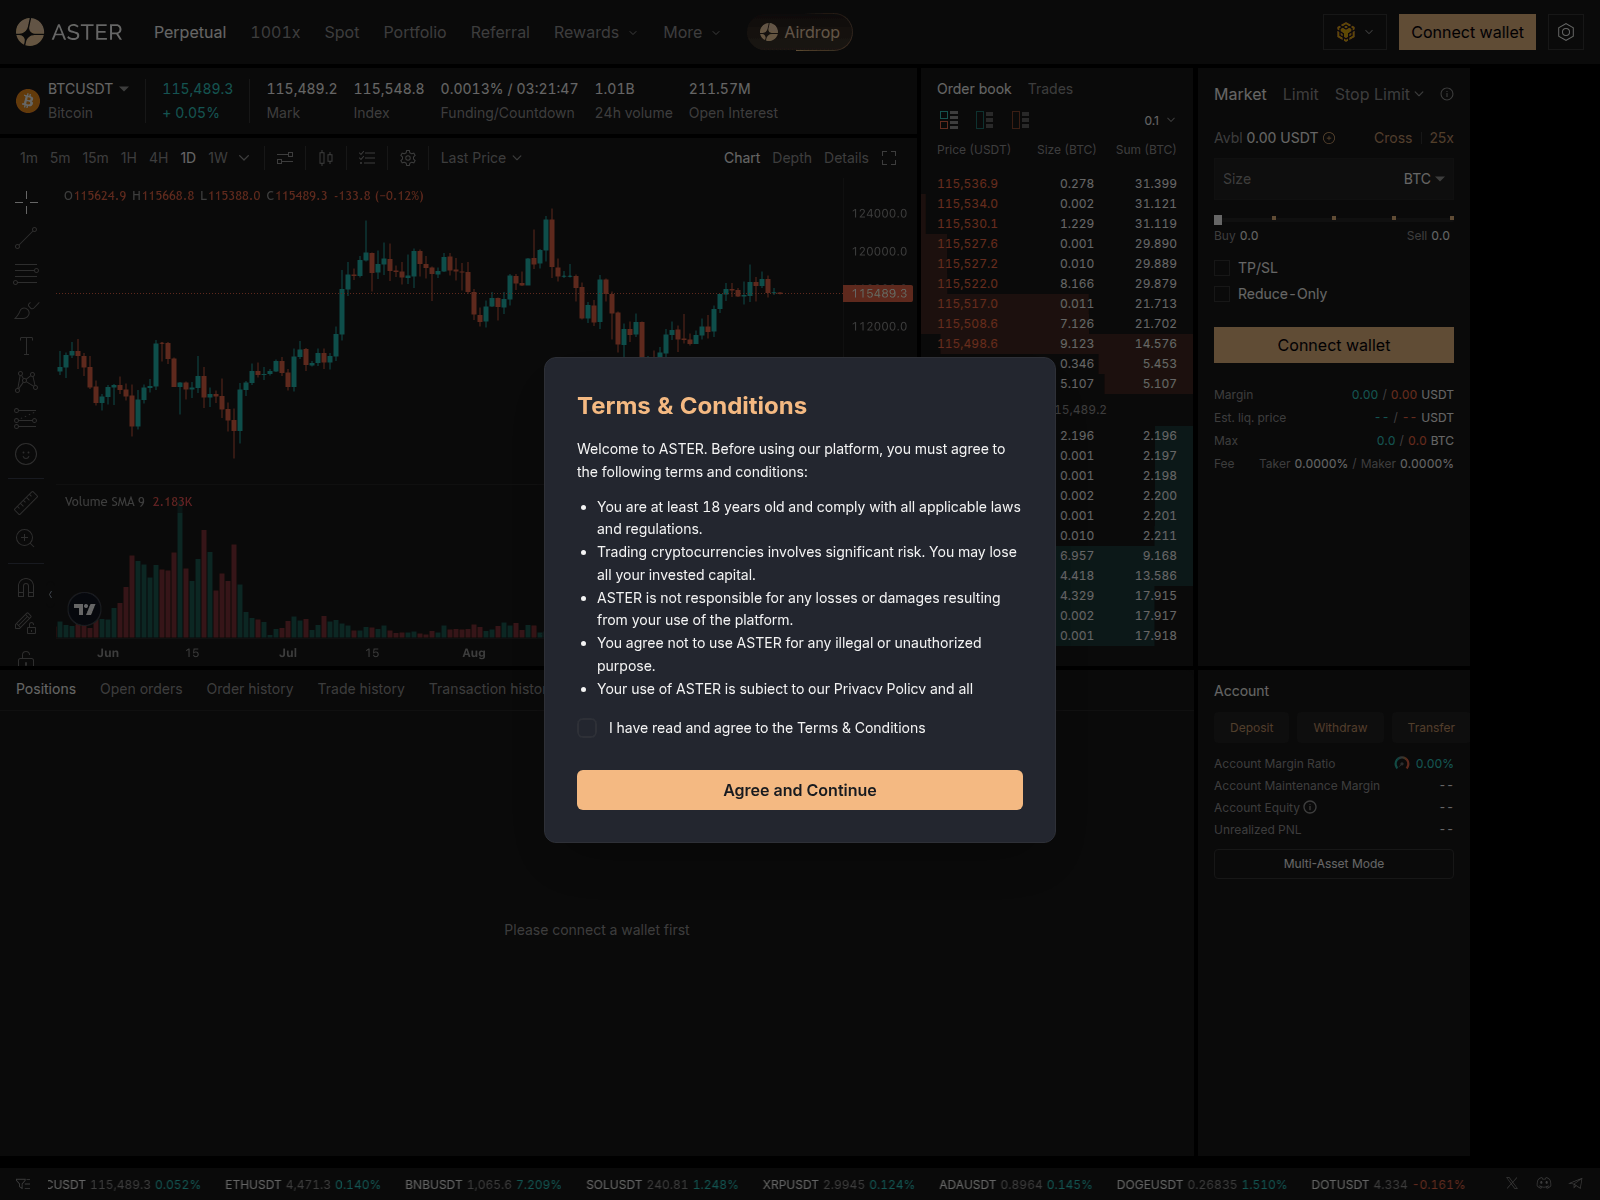The height and width of the screenshot is (1200, 1600).
Task: Toggle the magnet mode tool
Action: pyautogui.click(x=26, y=587)
